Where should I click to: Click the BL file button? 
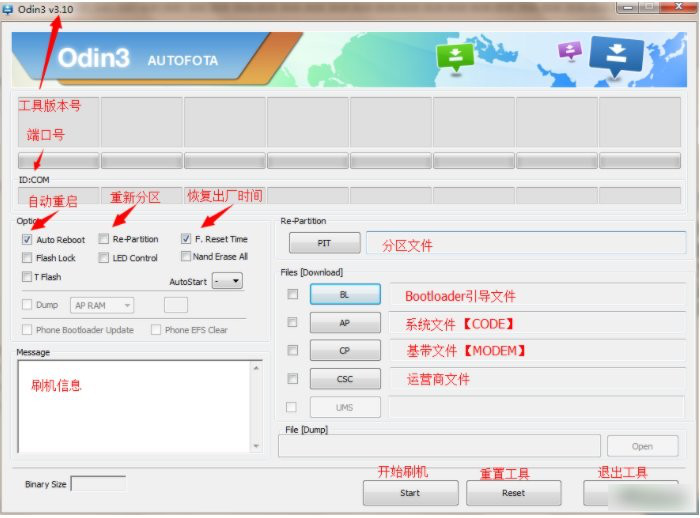[x=345, y=294]
